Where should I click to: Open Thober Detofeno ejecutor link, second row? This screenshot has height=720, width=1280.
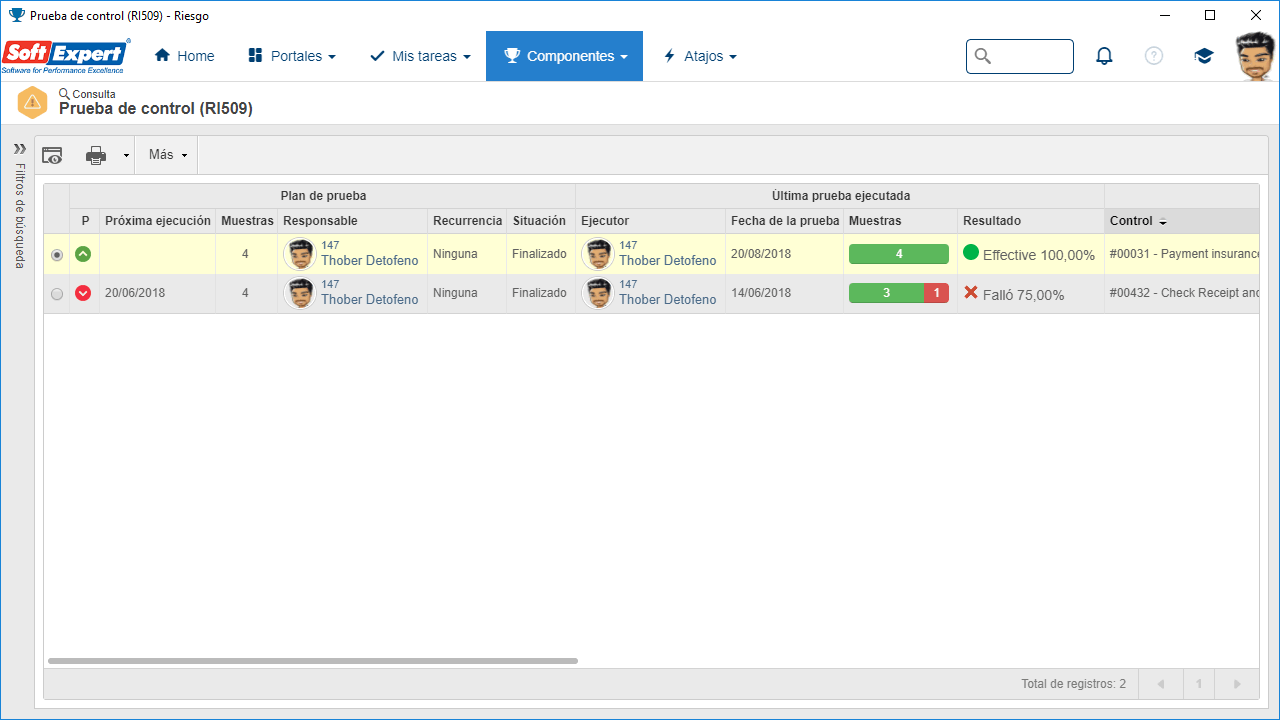[668, 300]
